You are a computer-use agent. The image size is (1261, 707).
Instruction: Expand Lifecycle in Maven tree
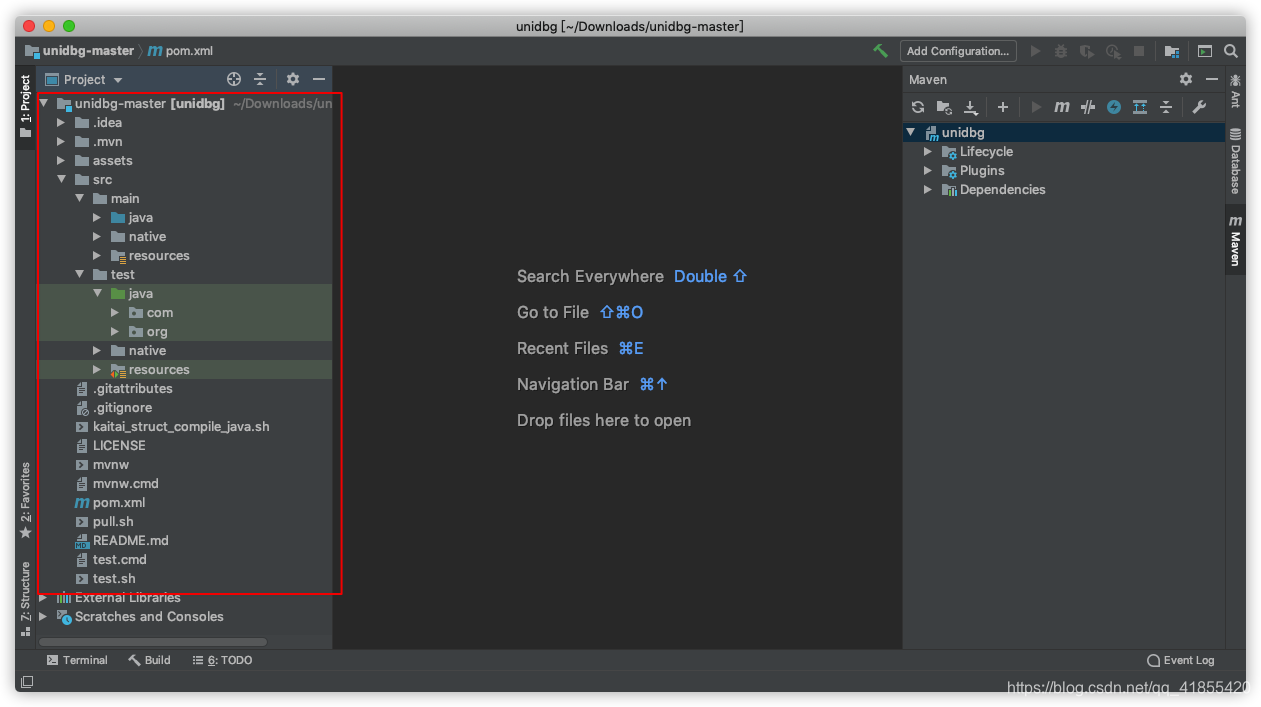pos(928,151)
